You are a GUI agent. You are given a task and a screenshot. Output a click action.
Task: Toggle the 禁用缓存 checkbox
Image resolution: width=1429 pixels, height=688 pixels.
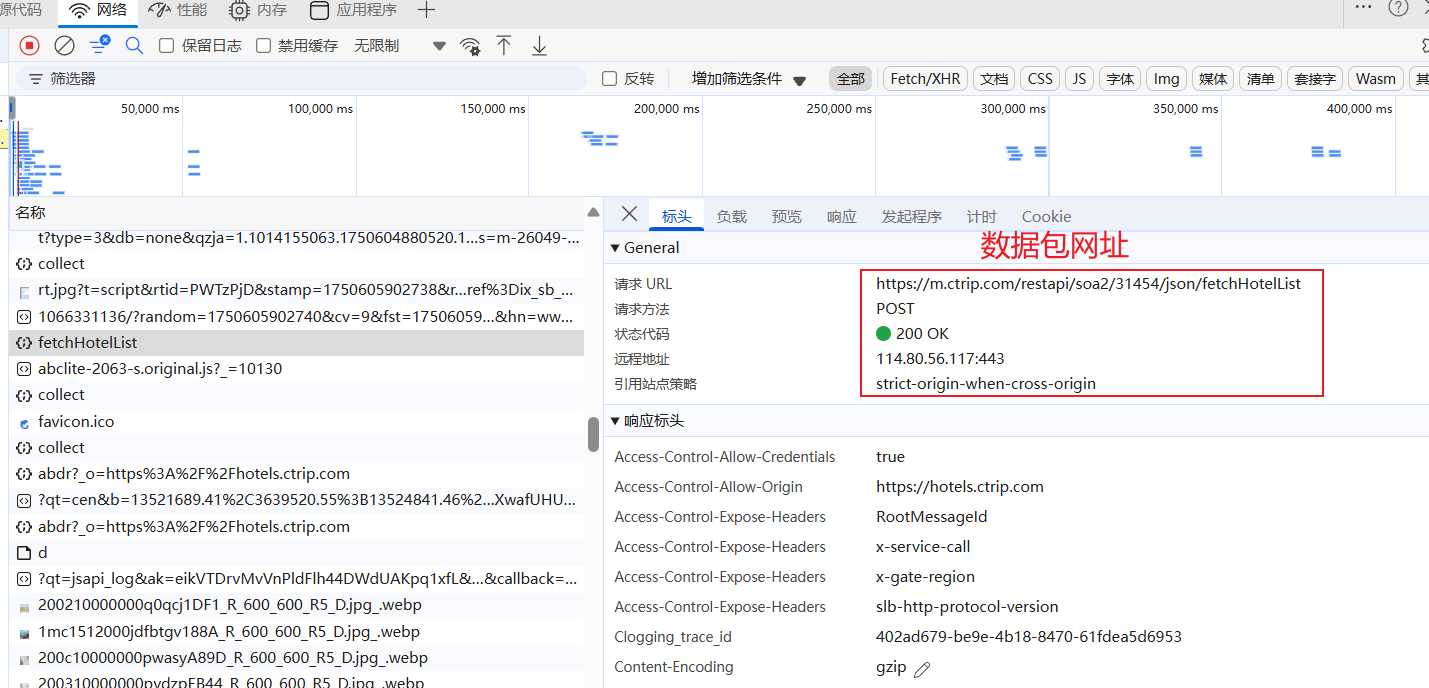point(264,46)
